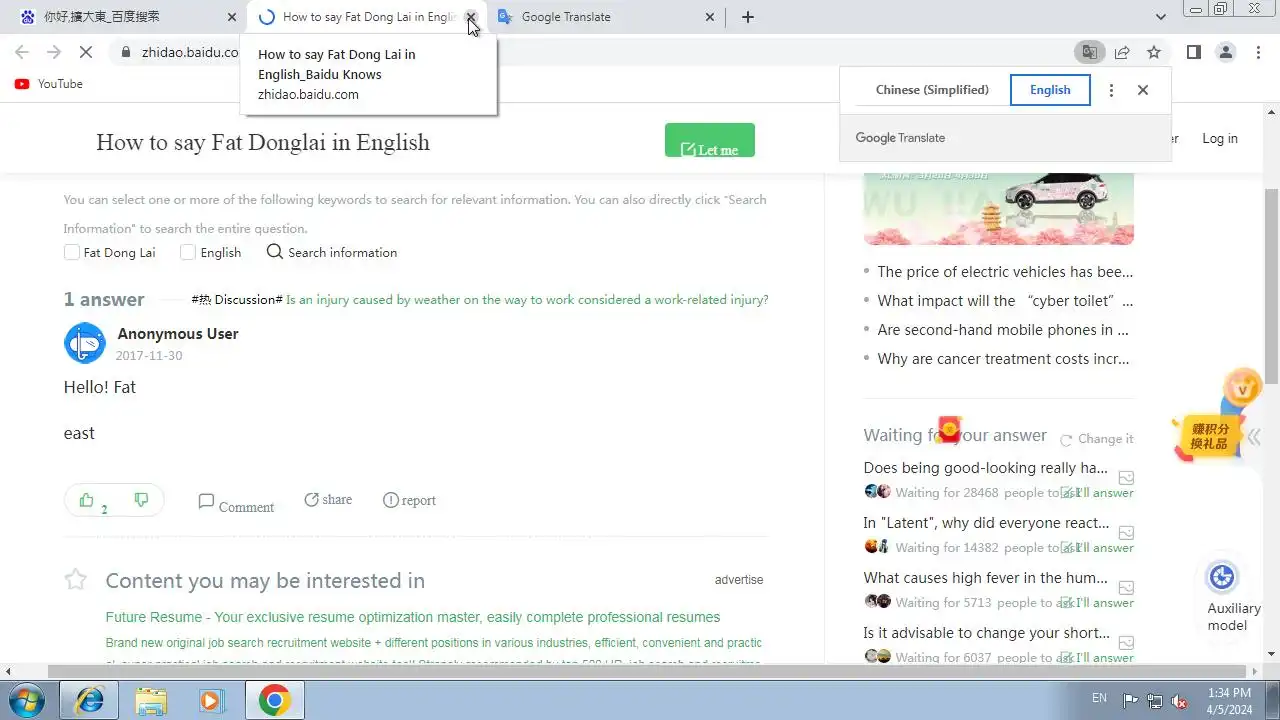Close the Google Translate tab
This screenshot has height=720, width=1280.
tap(711, 17)
